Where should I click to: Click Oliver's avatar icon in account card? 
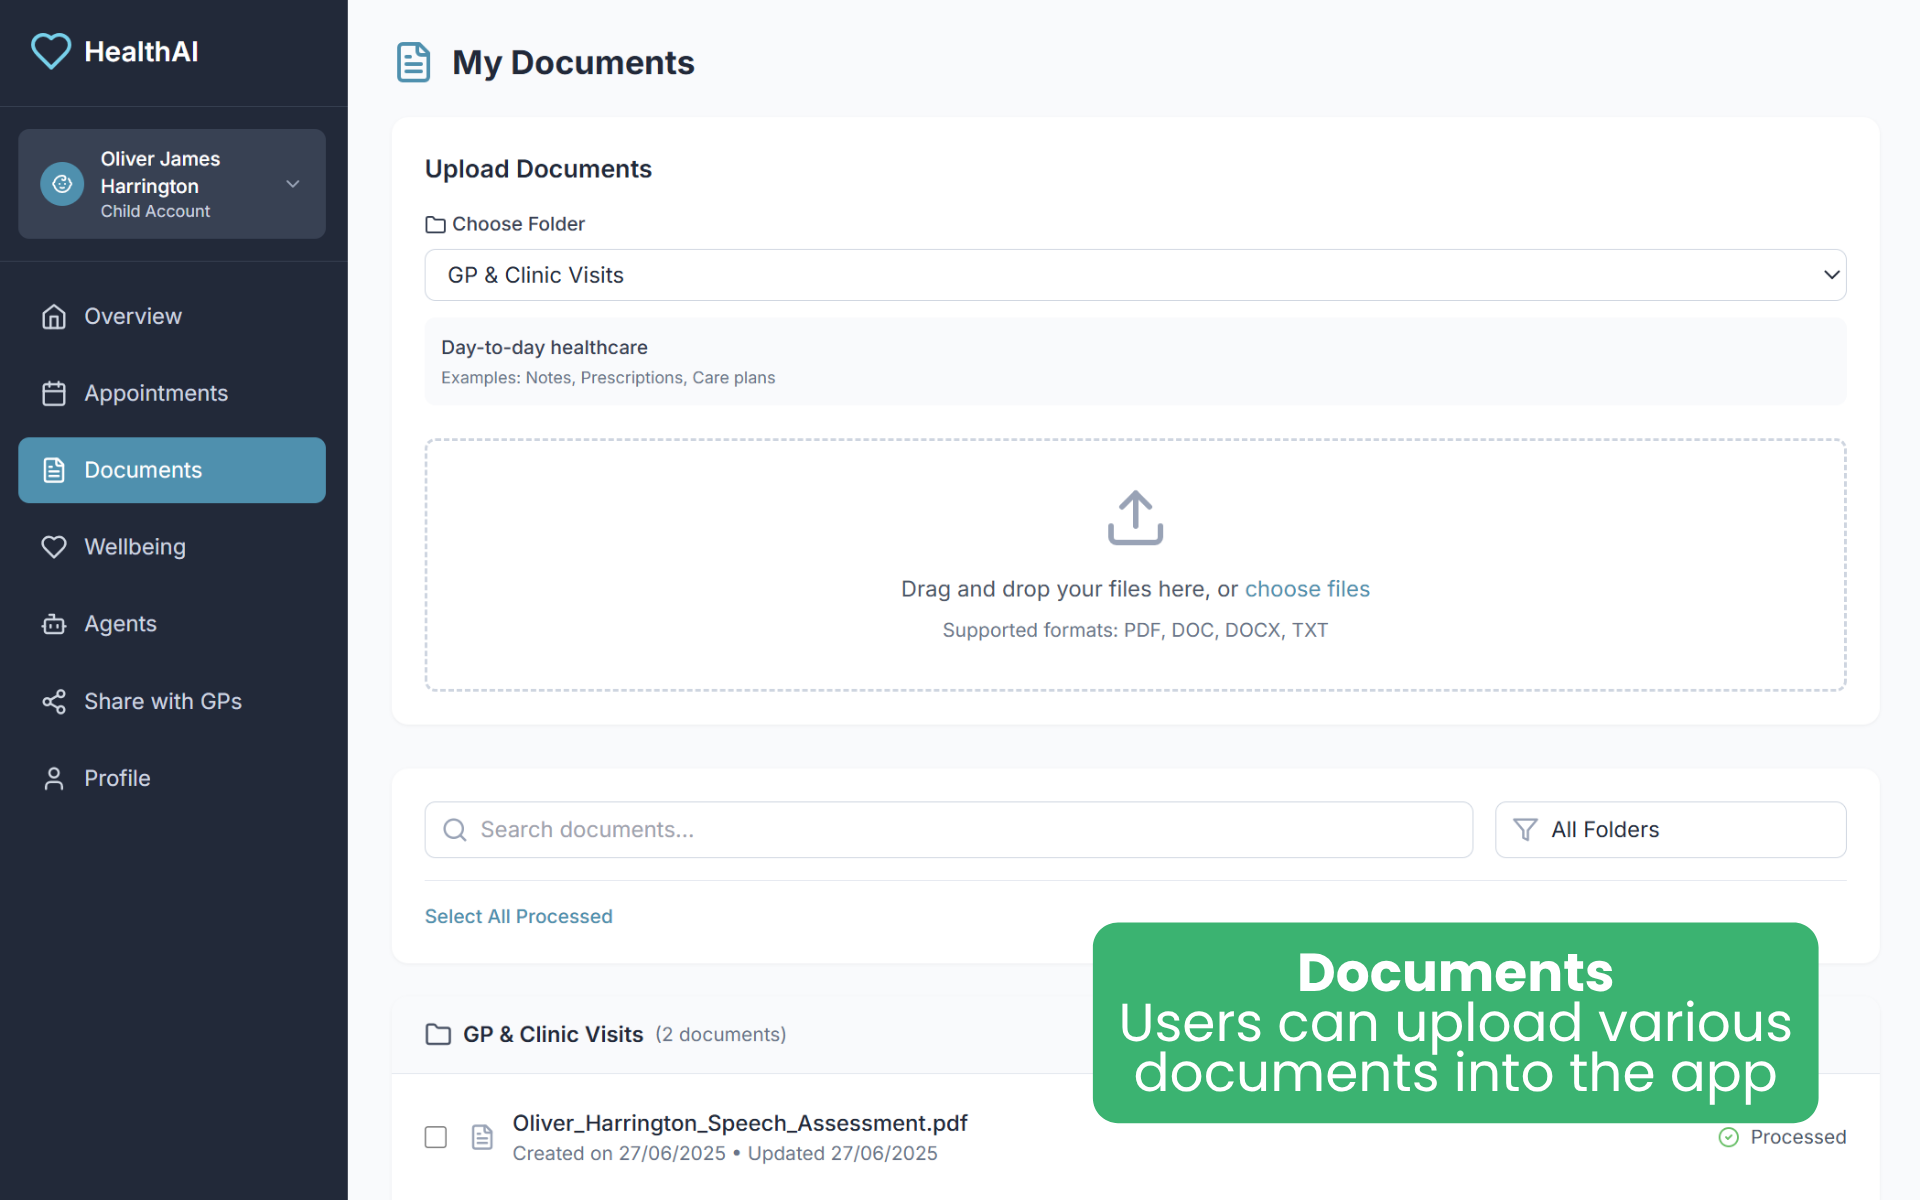click(x=62, y=184)
